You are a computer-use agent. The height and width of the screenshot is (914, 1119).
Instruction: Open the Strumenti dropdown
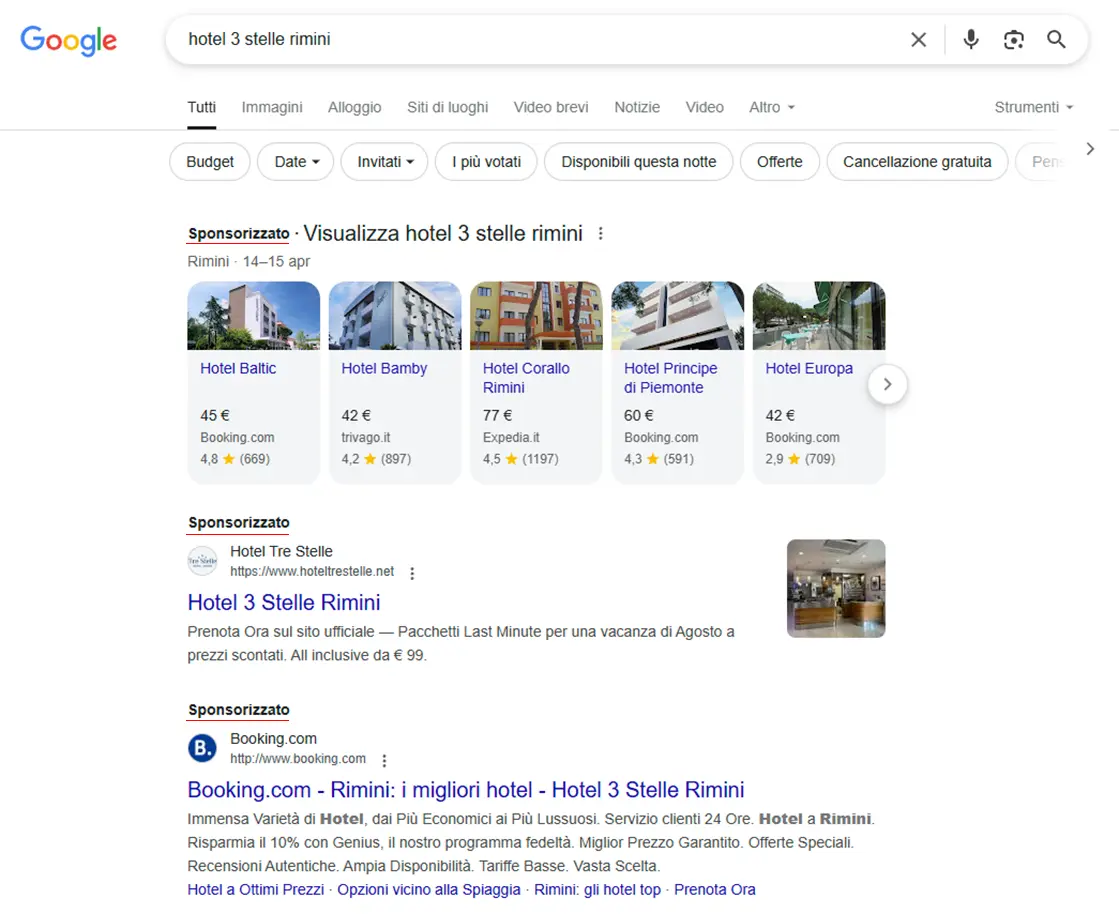[x=1033, y=107]
